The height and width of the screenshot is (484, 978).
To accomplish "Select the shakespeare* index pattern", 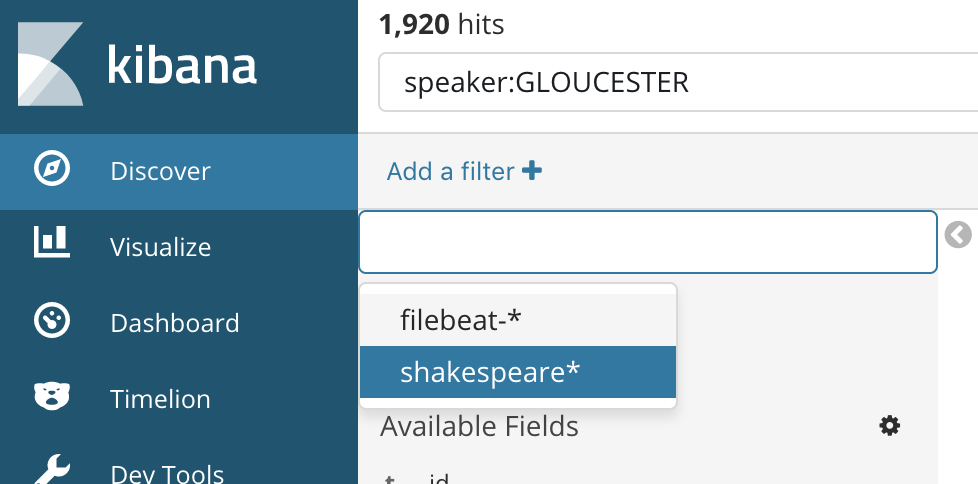I will (x=518, y=372).
